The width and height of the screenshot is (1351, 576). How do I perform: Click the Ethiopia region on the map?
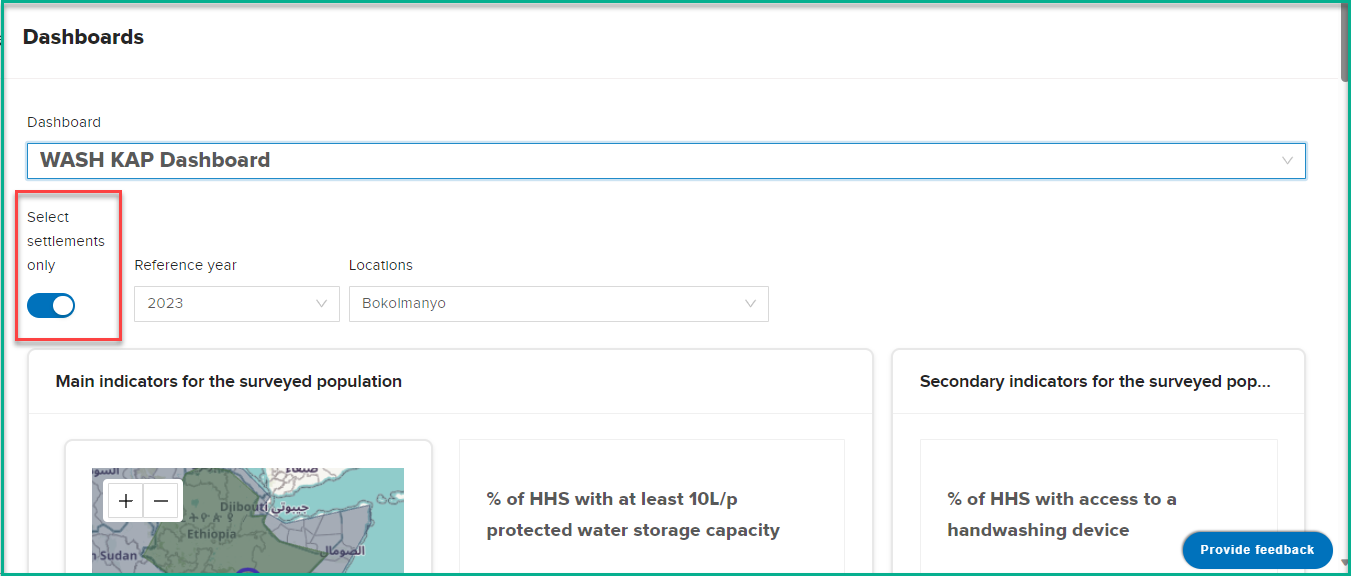[x=210, y=534]
